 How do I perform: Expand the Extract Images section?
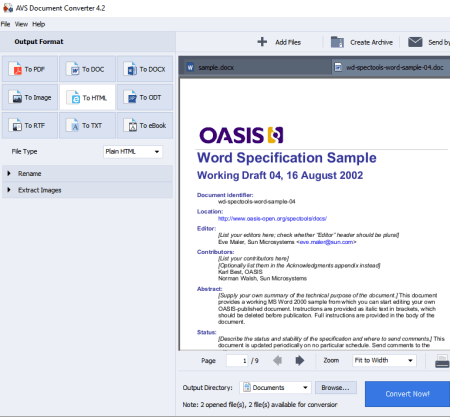(87, 190)
